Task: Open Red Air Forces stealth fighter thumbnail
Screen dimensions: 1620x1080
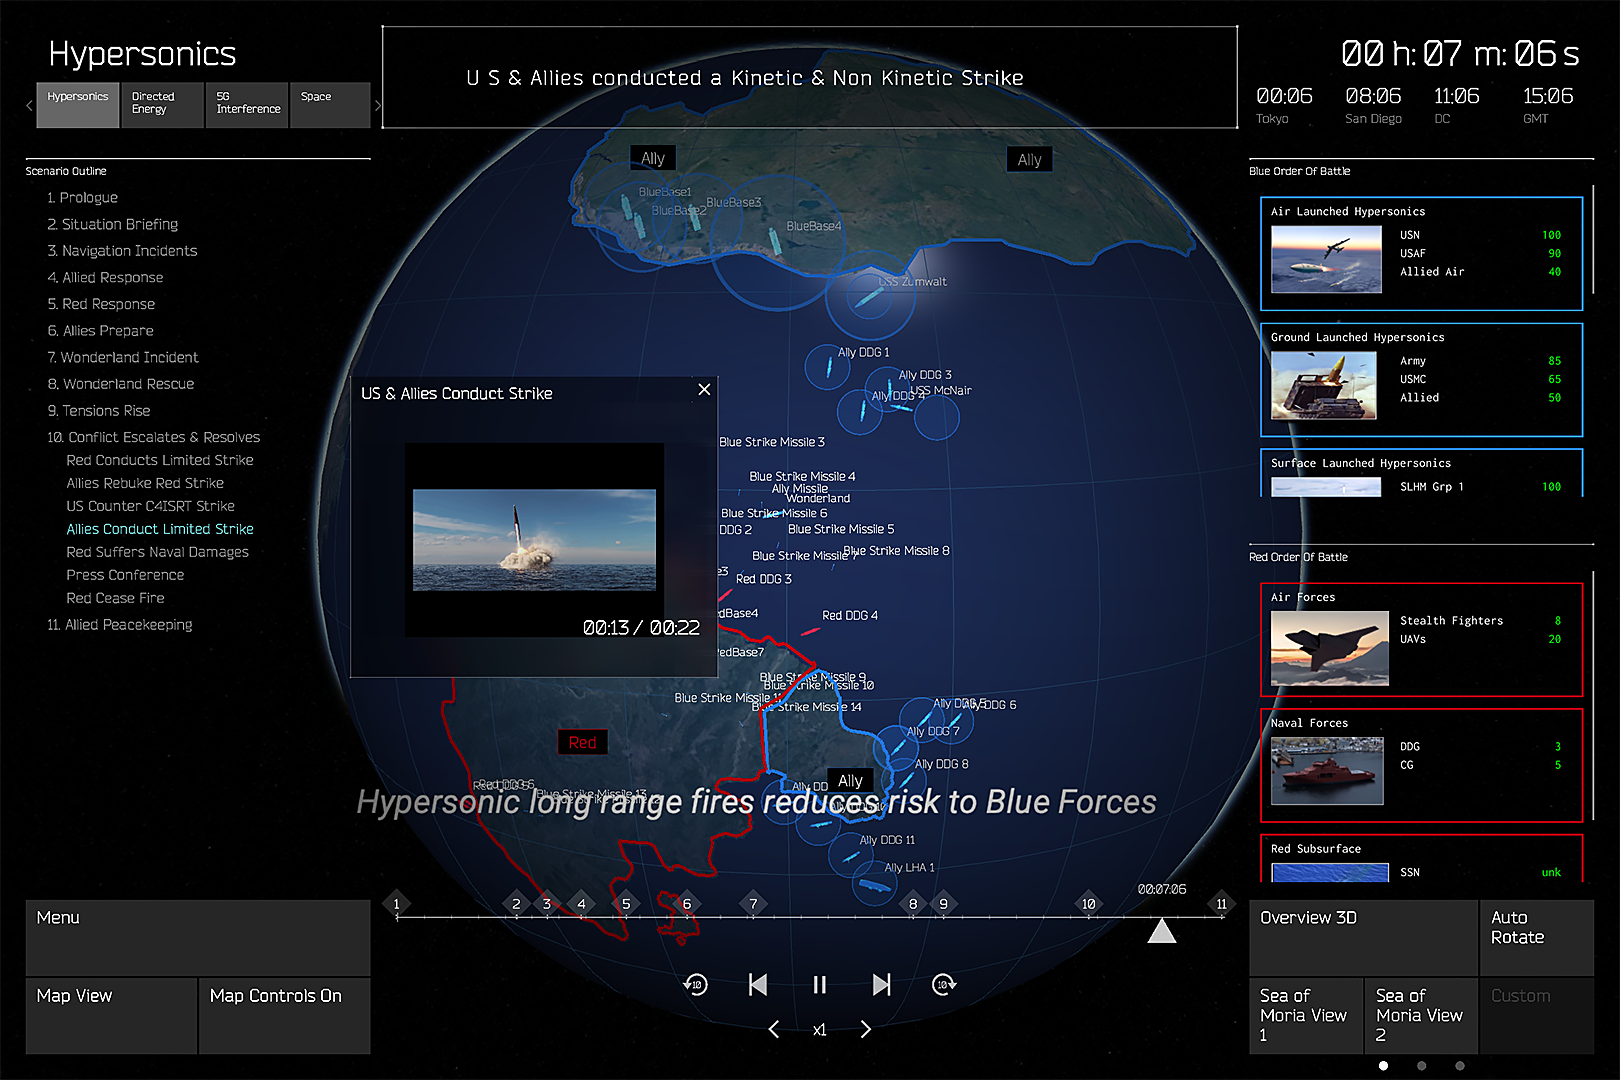Action: point(1329,648)
